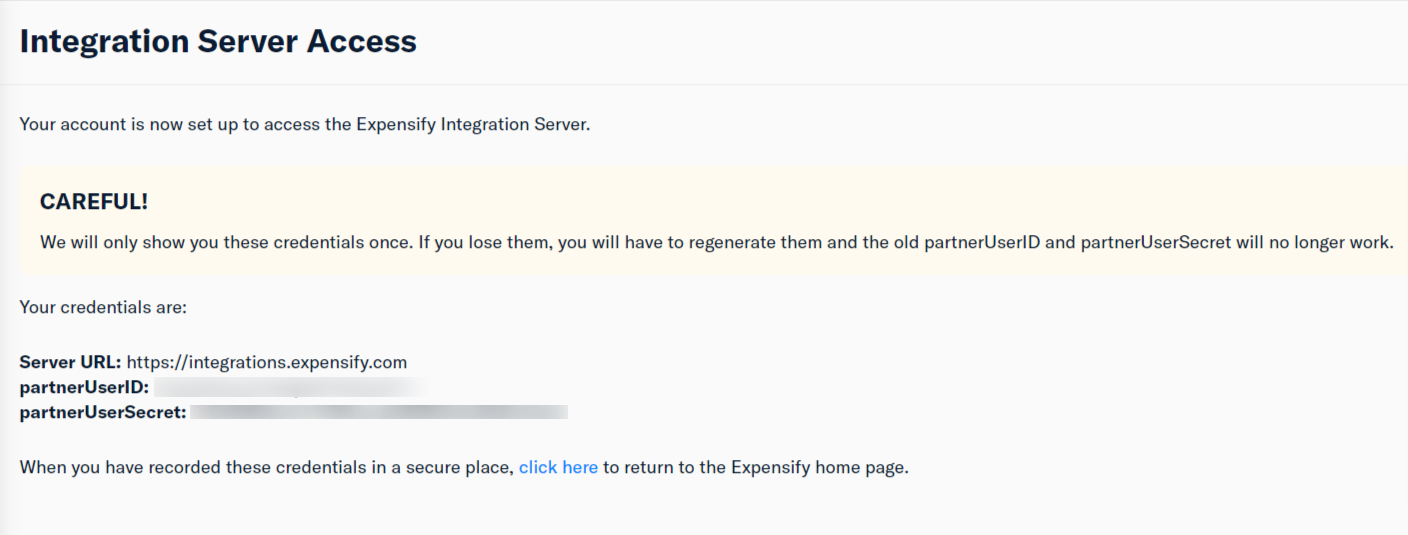
Task: Click the bold "partnerUserSecret:" label
Action: [103, 411]
